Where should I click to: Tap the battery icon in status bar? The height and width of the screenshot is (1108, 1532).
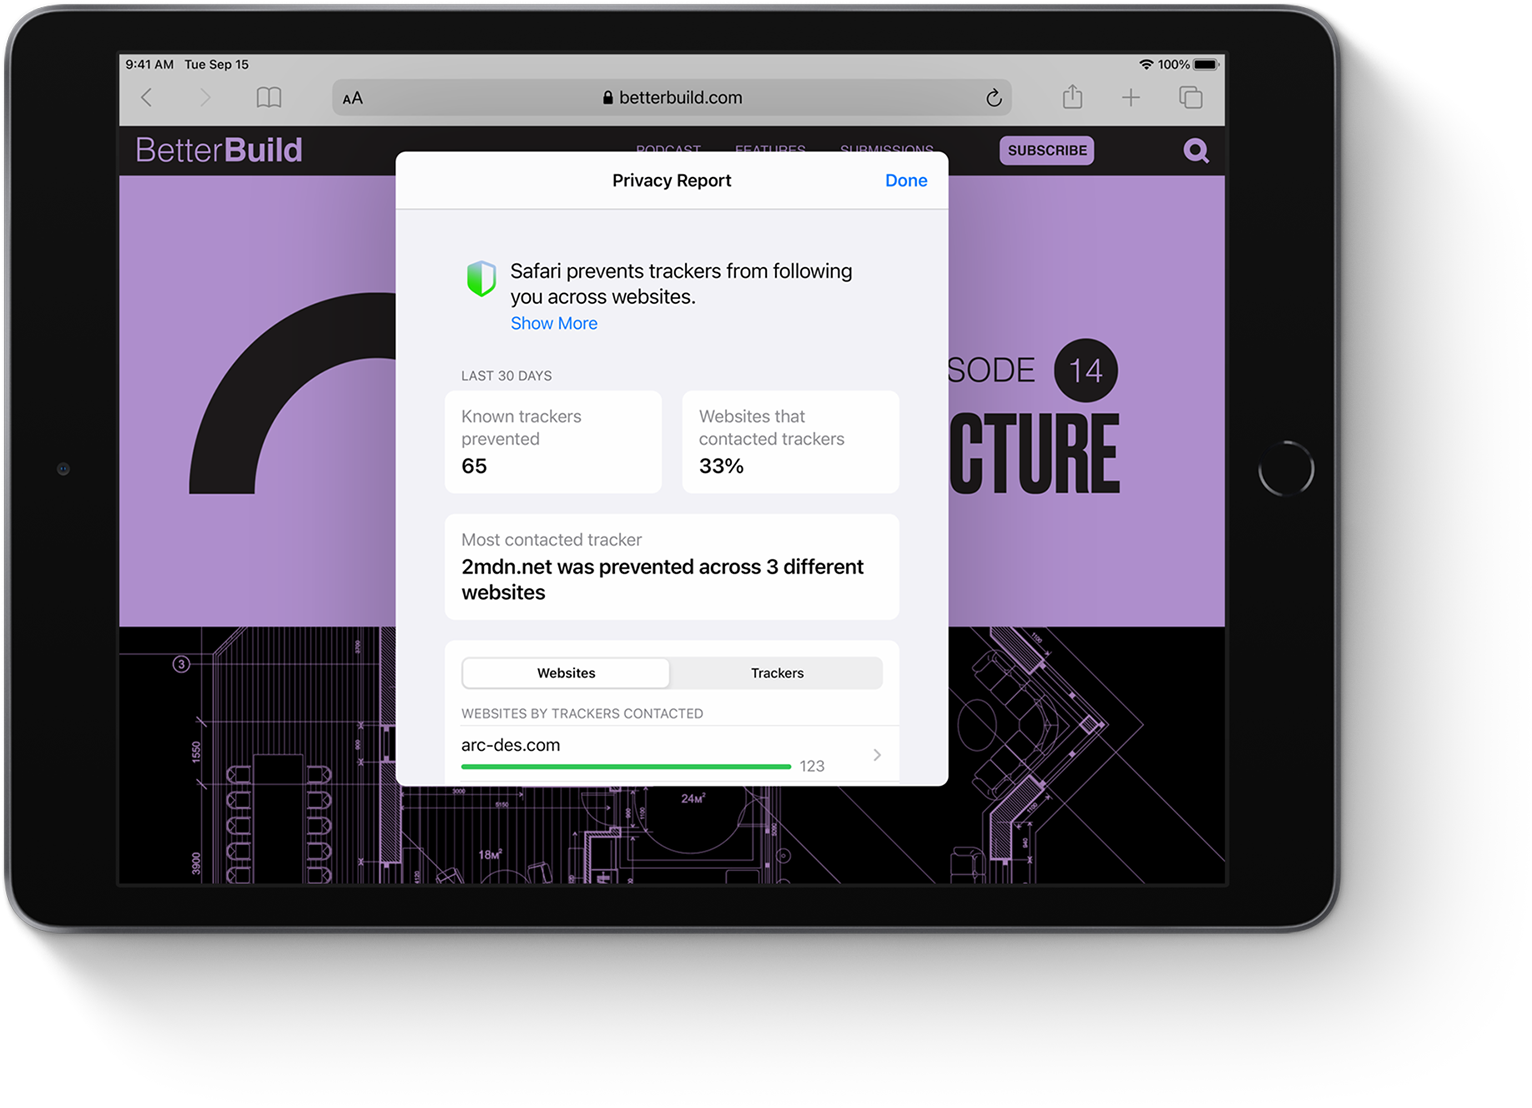pos(1206,64)
